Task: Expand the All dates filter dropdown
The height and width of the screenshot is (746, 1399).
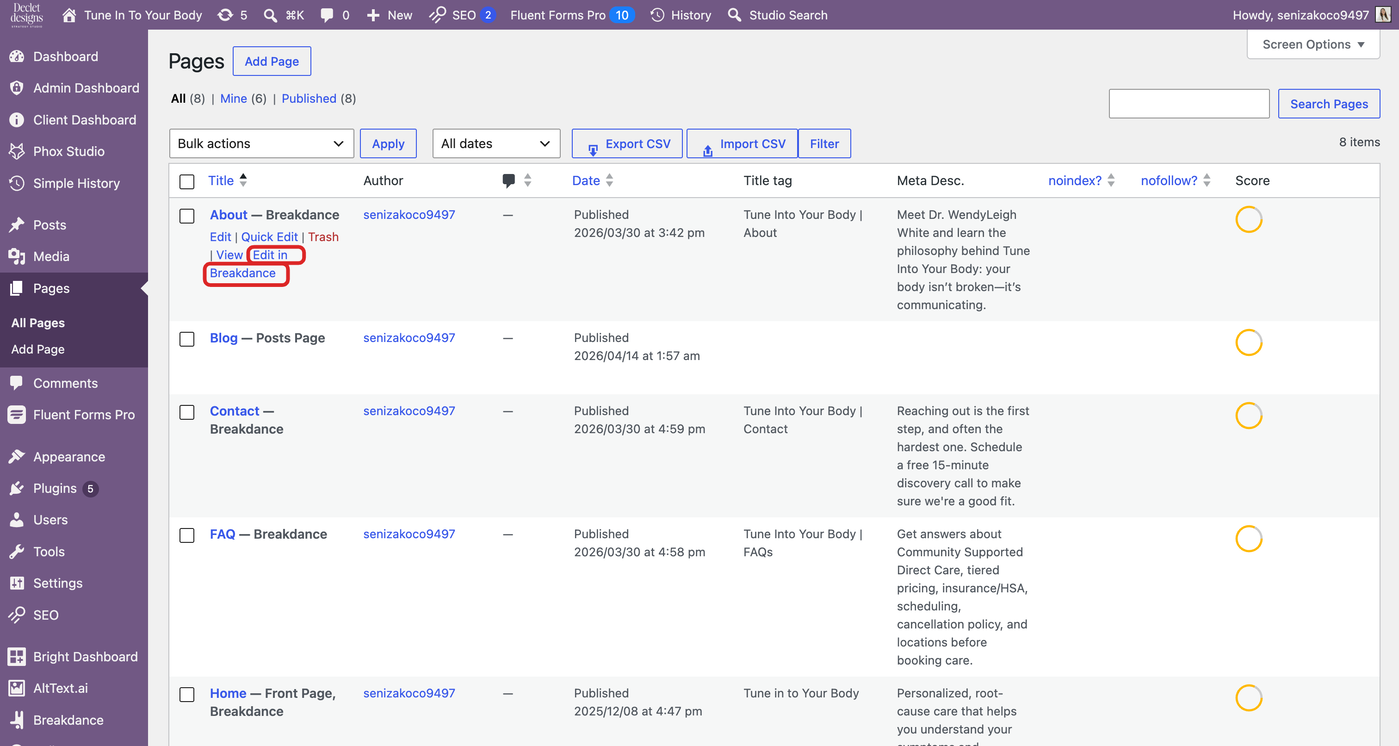Action: pos(496,143)
